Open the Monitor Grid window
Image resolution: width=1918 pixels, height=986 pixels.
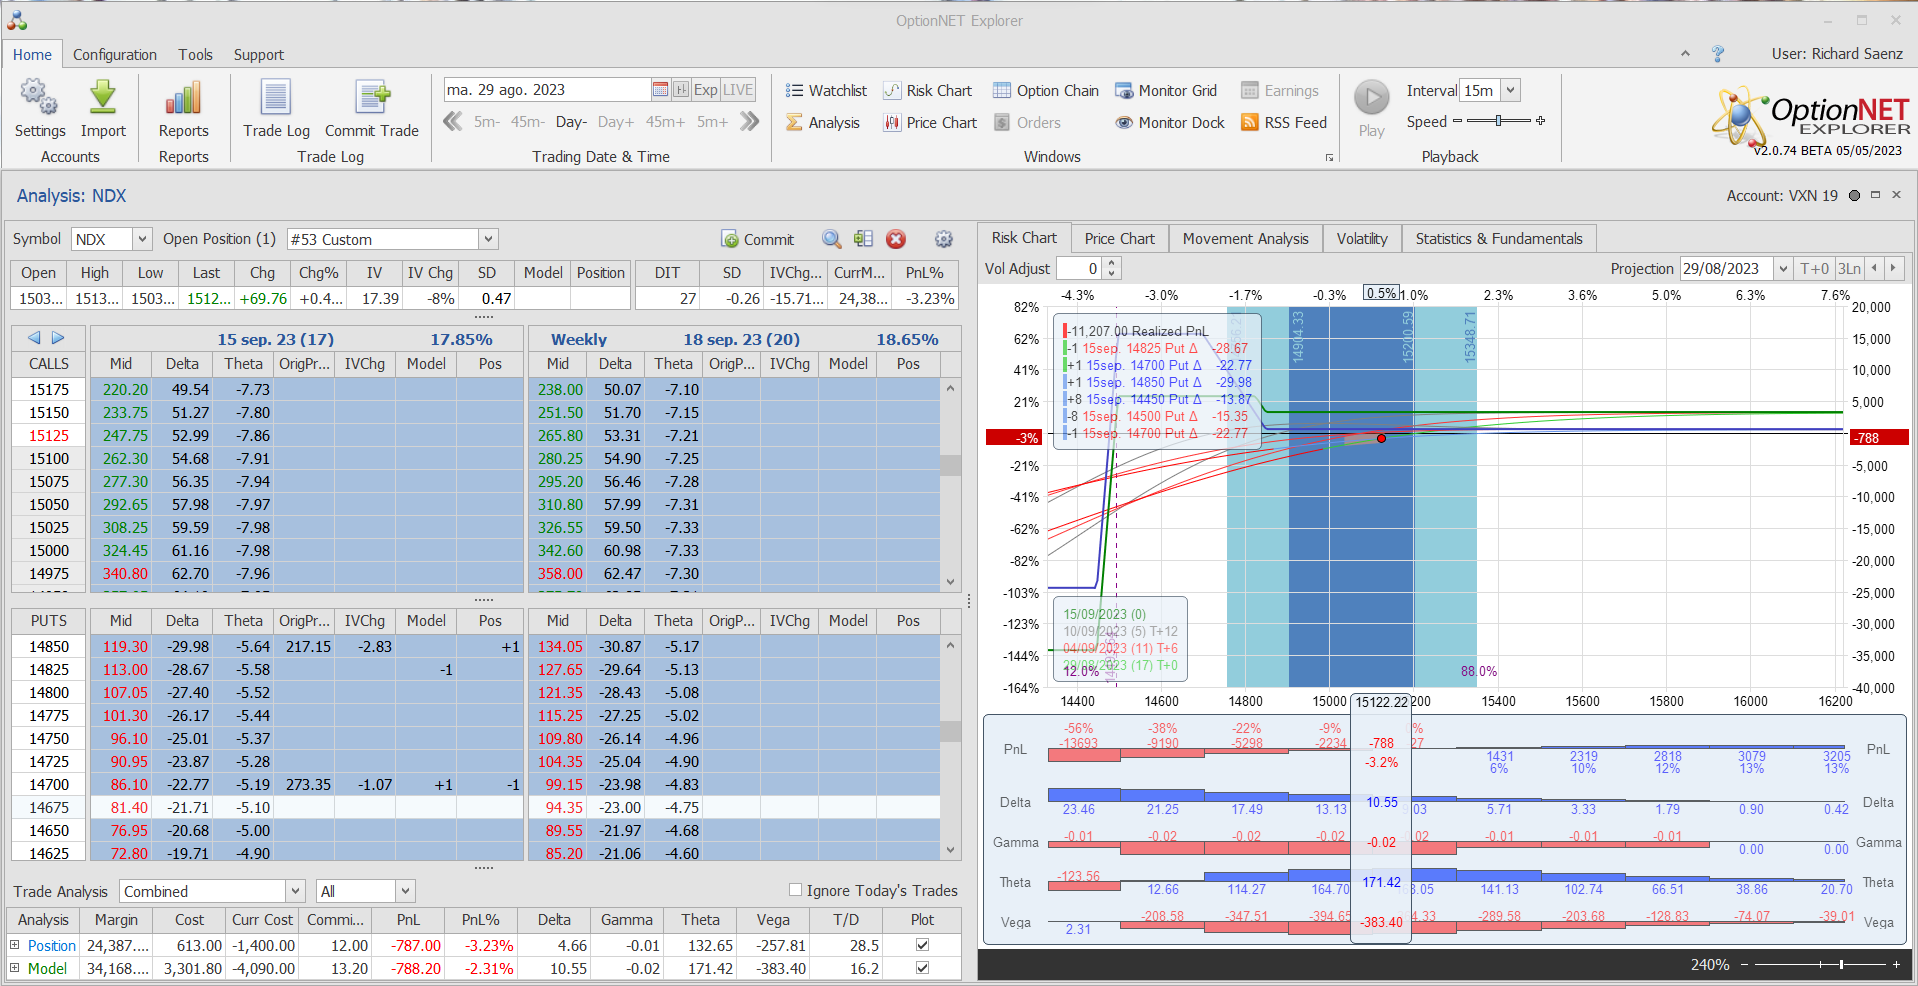[1166, 91]
